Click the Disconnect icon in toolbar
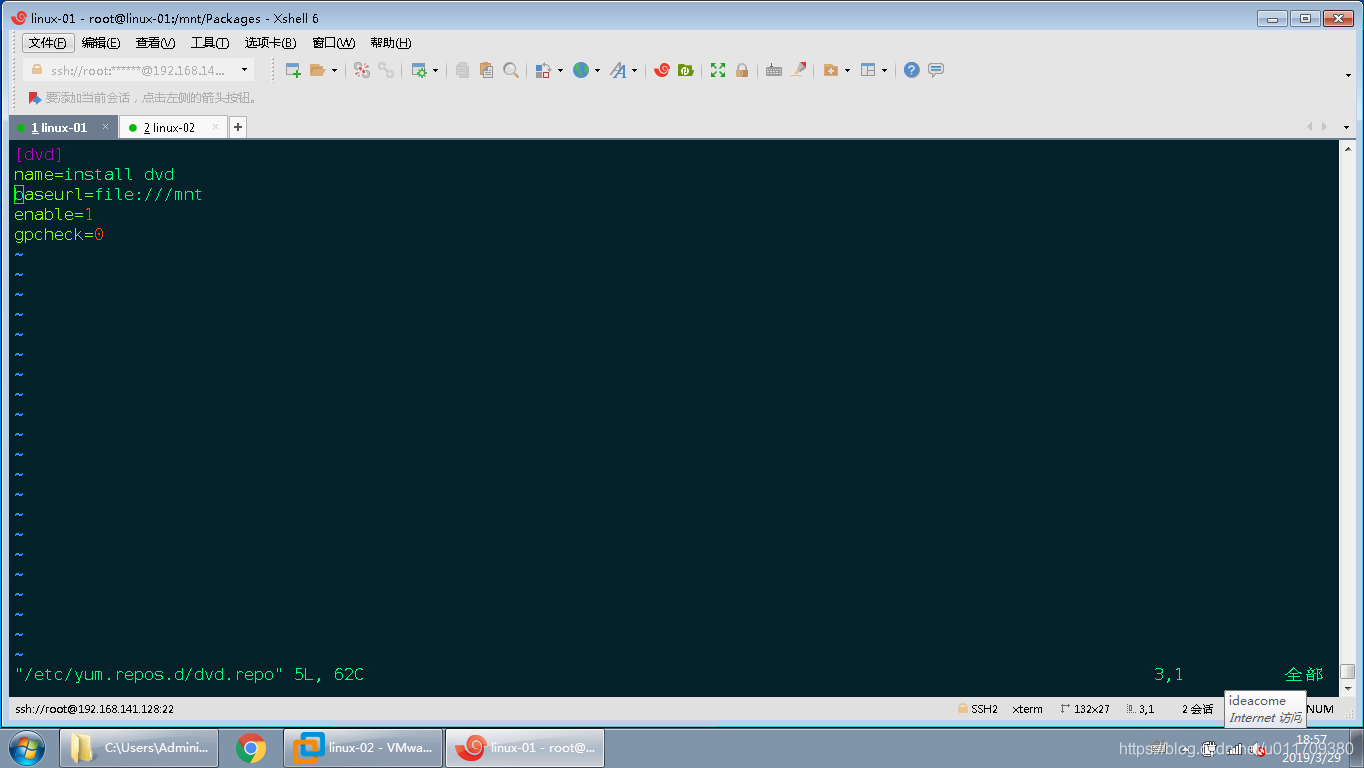 (362, 70)
